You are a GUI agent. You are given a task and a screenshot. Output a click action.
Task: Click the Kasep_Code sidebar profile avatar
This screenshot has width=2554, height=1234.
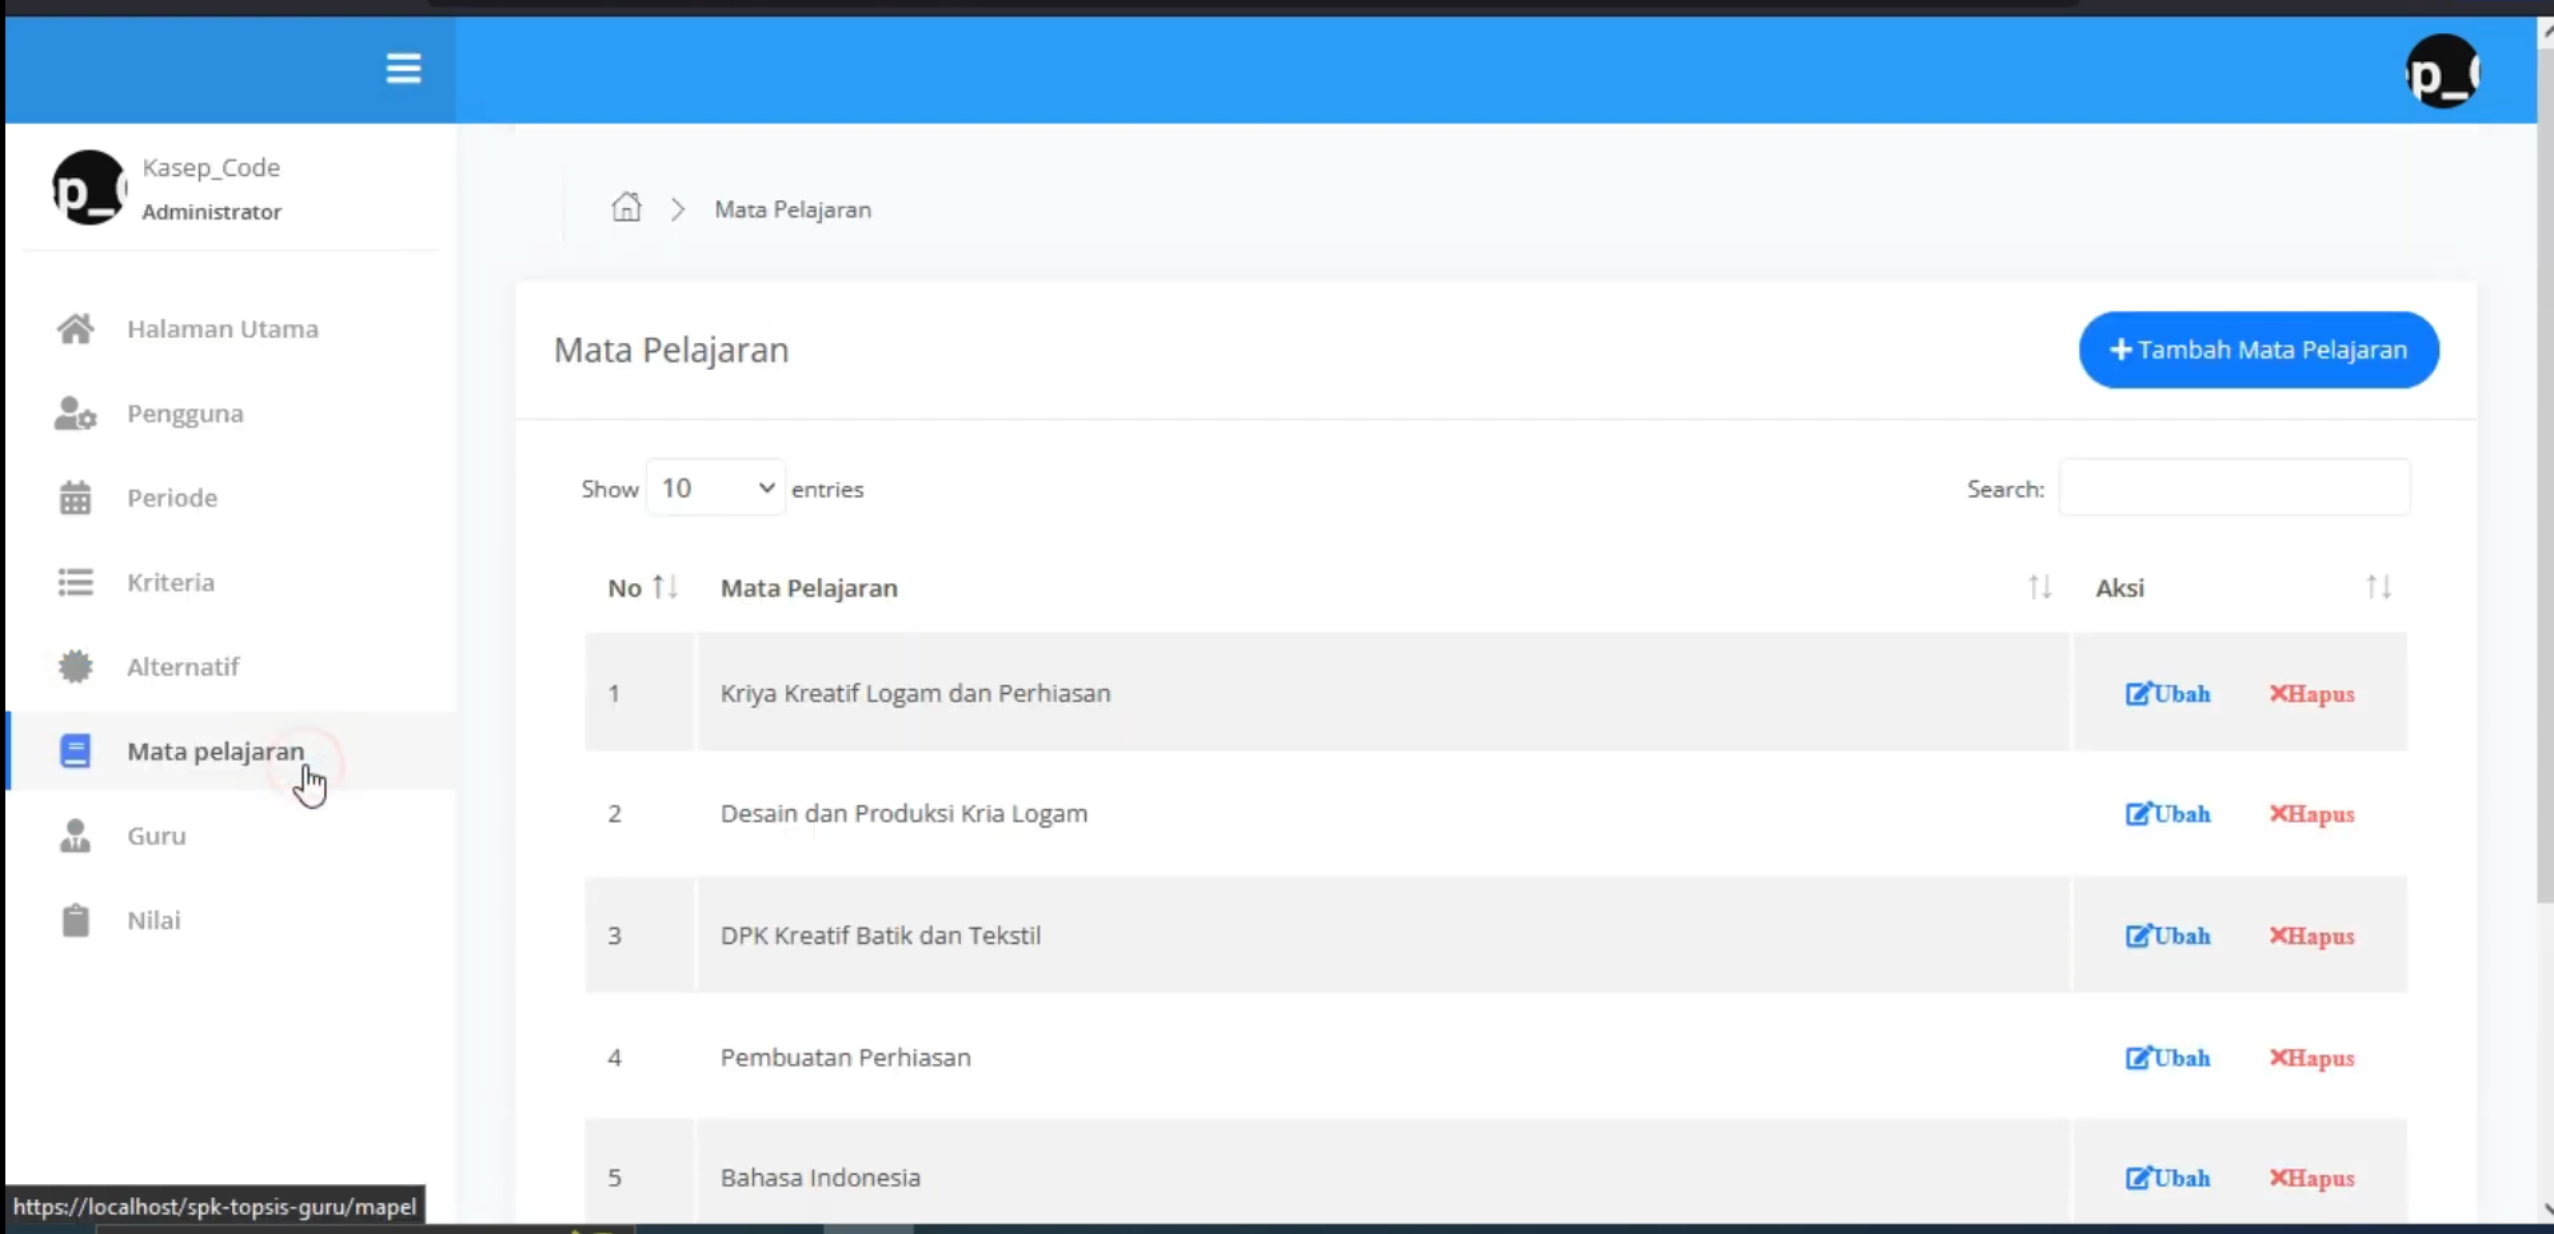point(89,188)
